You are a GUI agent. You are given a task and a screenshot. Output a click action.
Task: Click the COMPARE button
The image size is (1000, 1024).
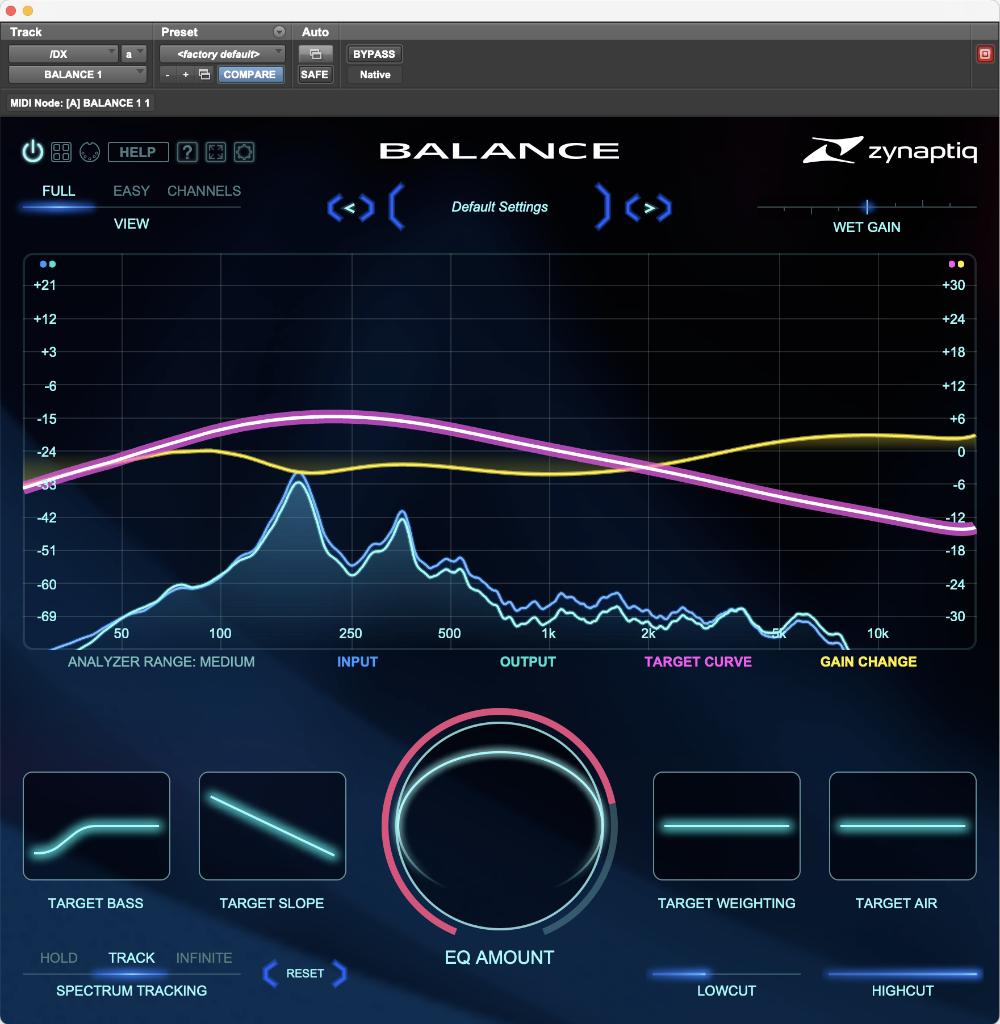(250, 74)
